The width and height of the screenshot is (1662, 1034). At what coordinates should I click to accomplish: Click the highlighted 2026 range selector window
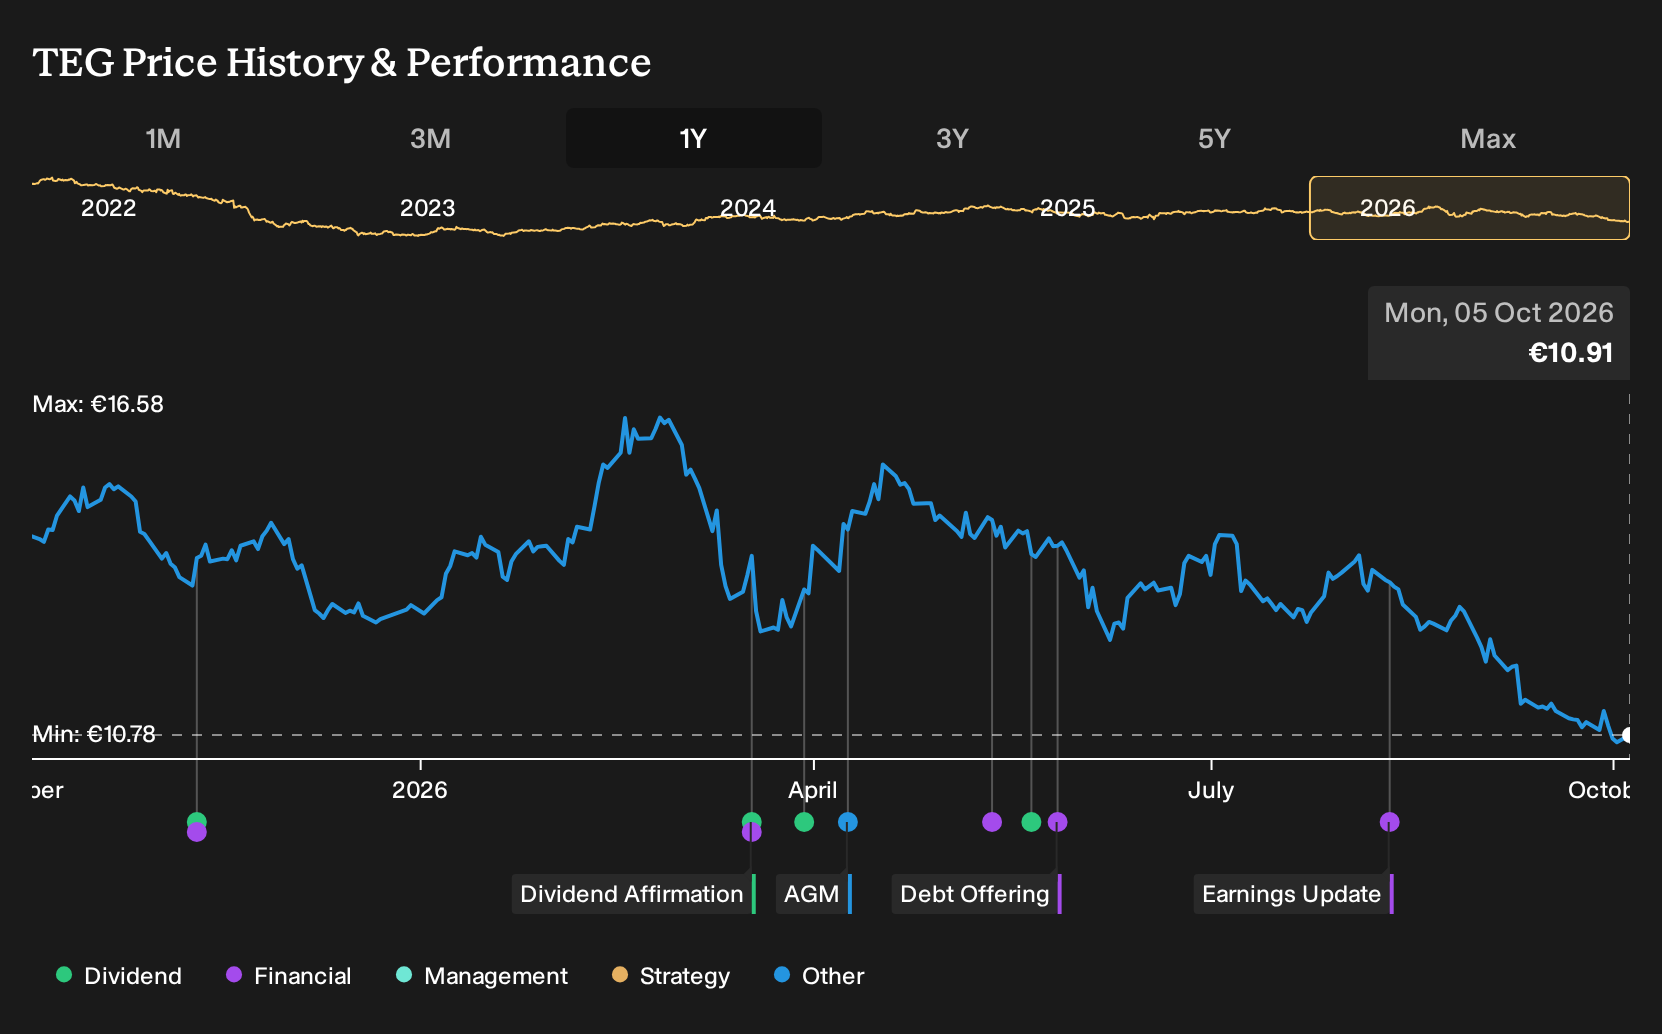click(x=1470, y=208)
